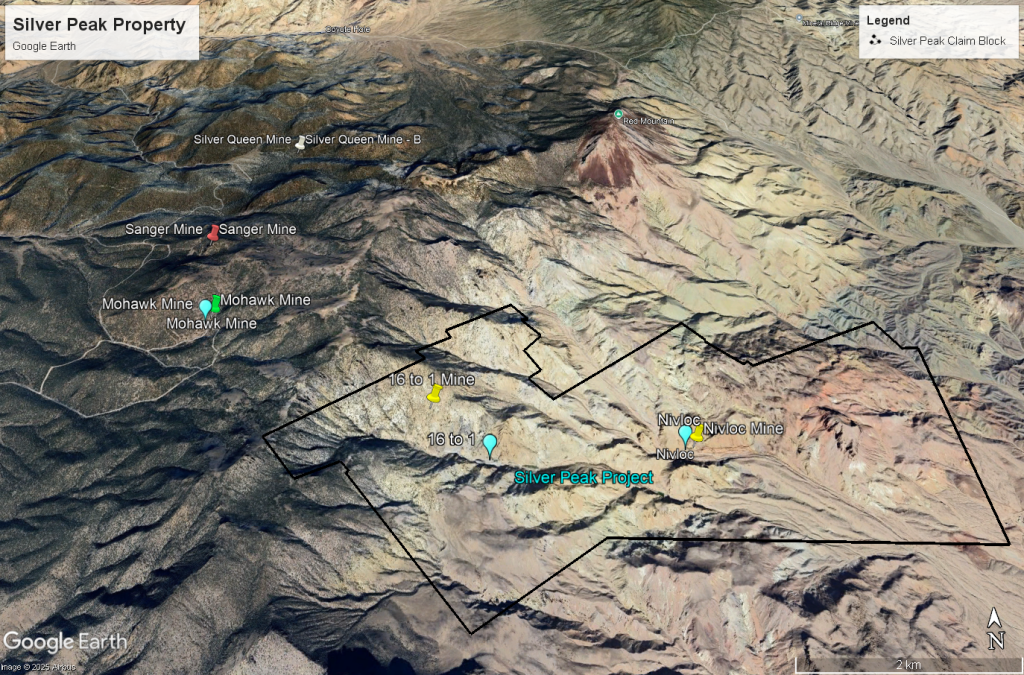The height and width of the screenshot is (675, 1024).
Task: Select the cyan Nivloc balloon marker
Action: tap(685, 434)
